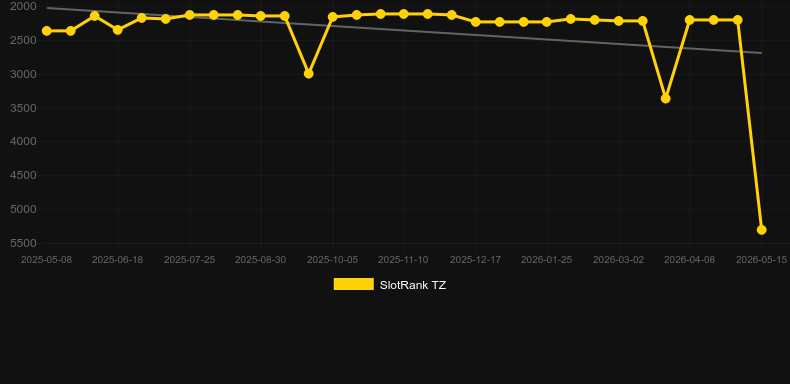Click the x-axis label 2025-12-17
The image size is (790, 384).
tap(475, 260)
